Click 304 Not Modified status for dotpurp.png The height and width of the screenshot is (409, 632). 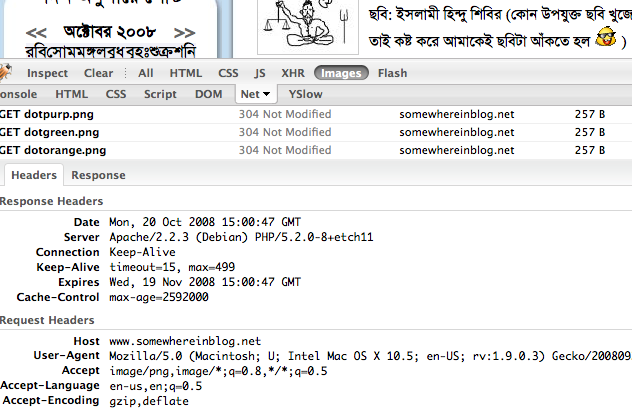(x=285, y=114)
